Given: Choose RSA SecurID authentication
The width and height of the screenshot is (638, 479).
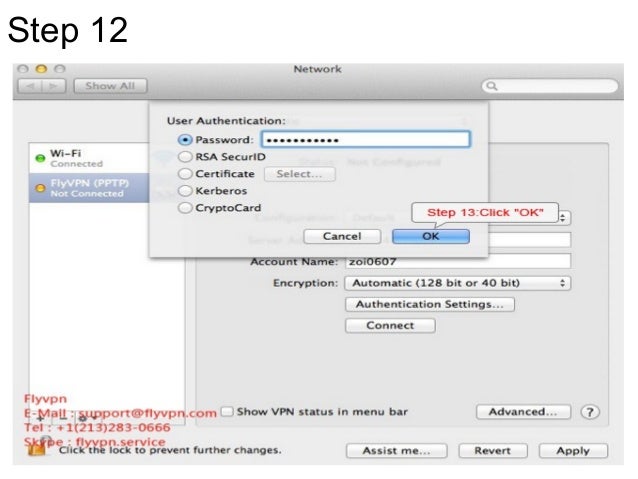Looking at the screenshot, I should [x=185, y=157].
